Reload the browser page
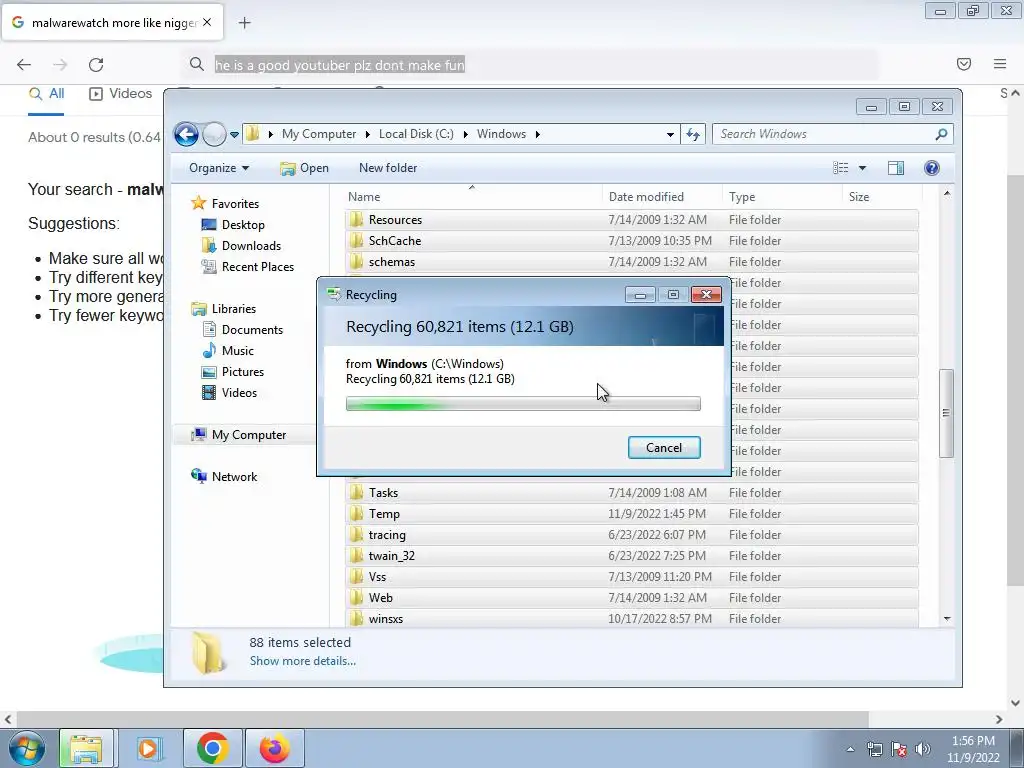This screenshot has height=768, width=1024. coord(96,65)
